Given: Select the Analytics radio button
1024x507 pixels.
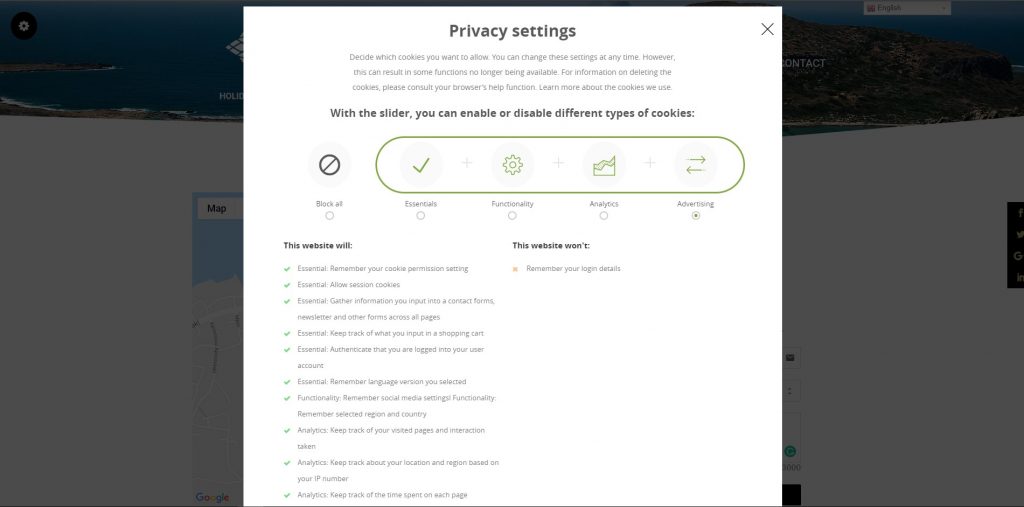Looking at the screenshot, I should pos(603,216).
